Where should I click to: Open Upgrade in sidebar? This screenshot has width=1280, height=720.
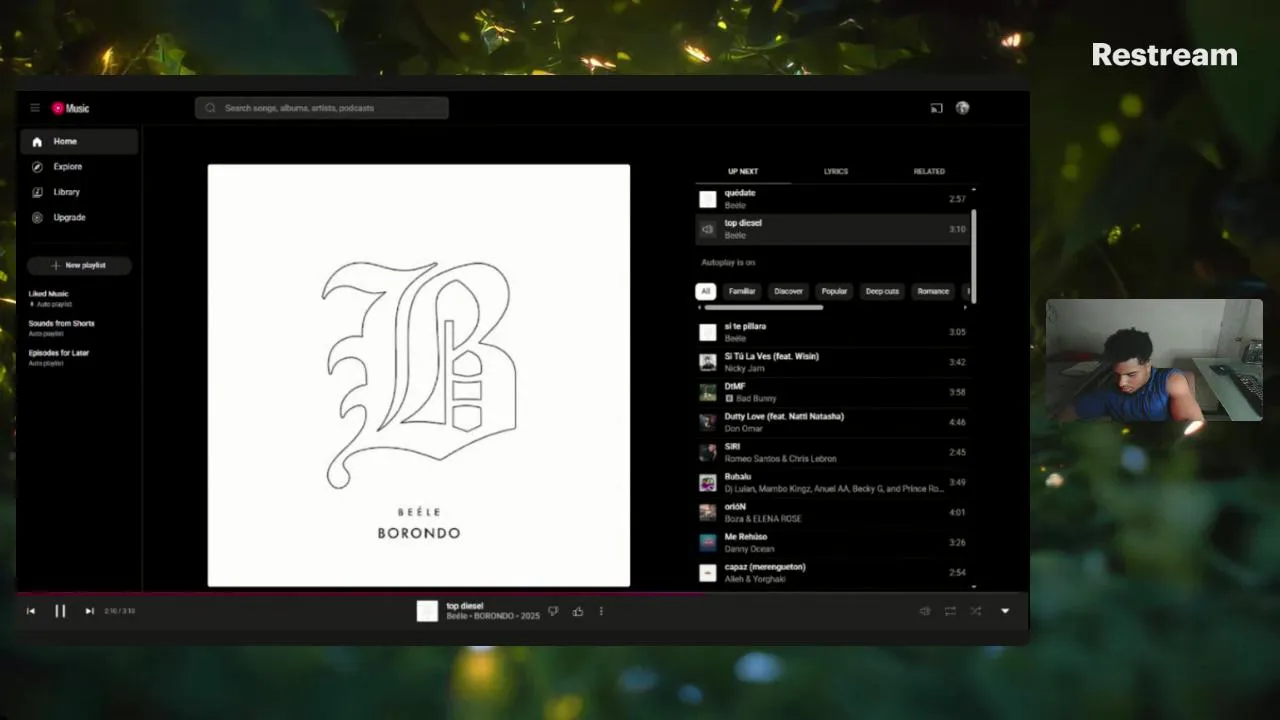[x=79, y=217]
